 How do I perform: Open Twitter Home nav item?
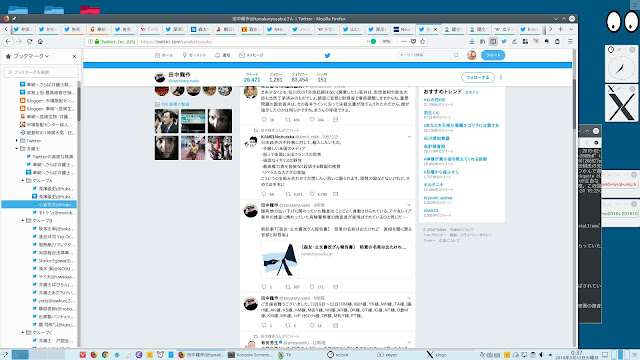(x=164, y=55)
